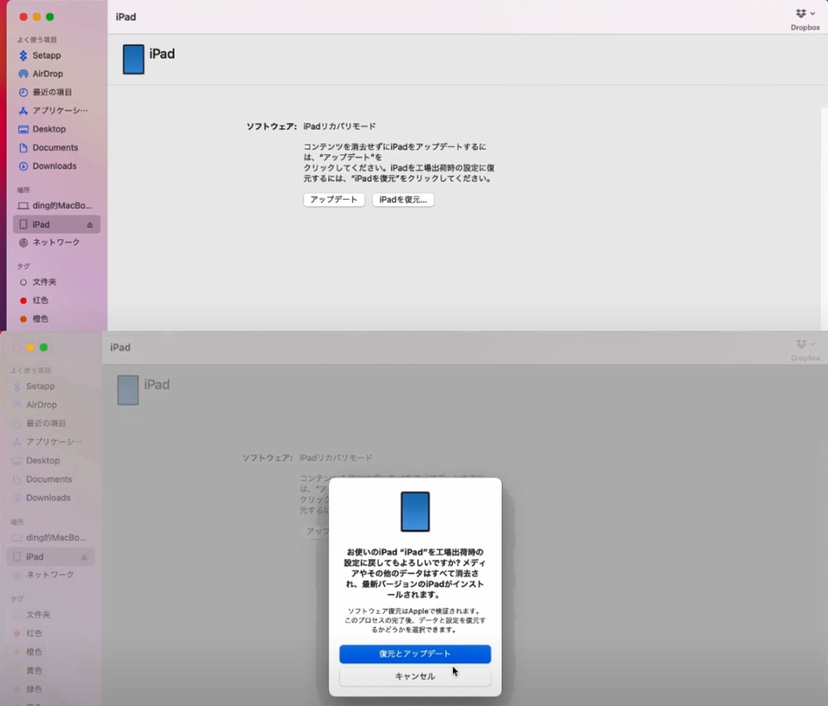
Task: Click the small ソフトウェア復元はApple note in the dialog
Action: [415, 620]
